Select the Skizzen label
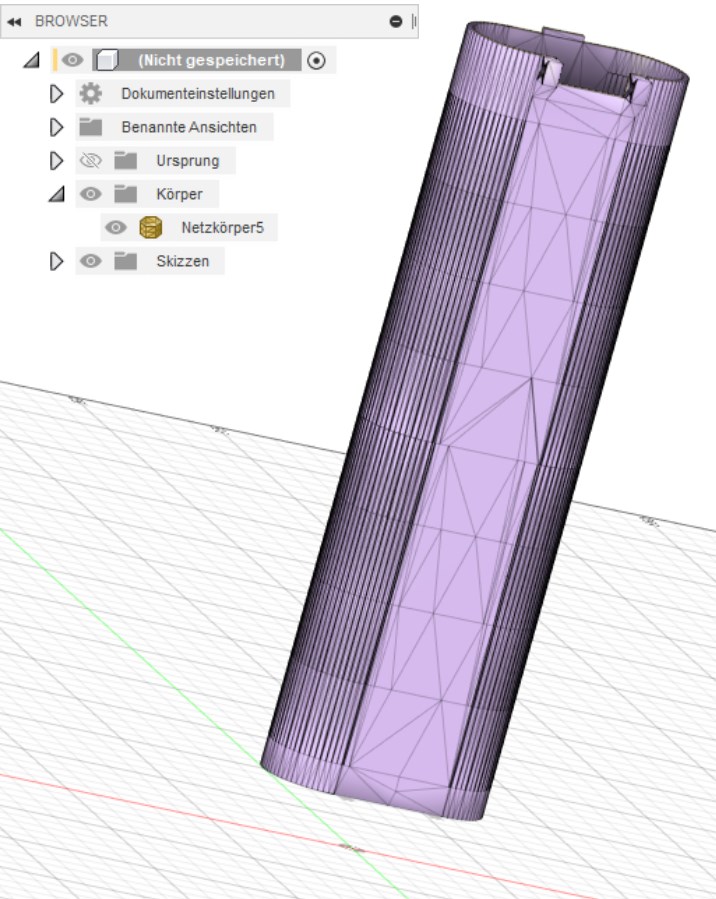The image size is (716, 899). [182, 261]
